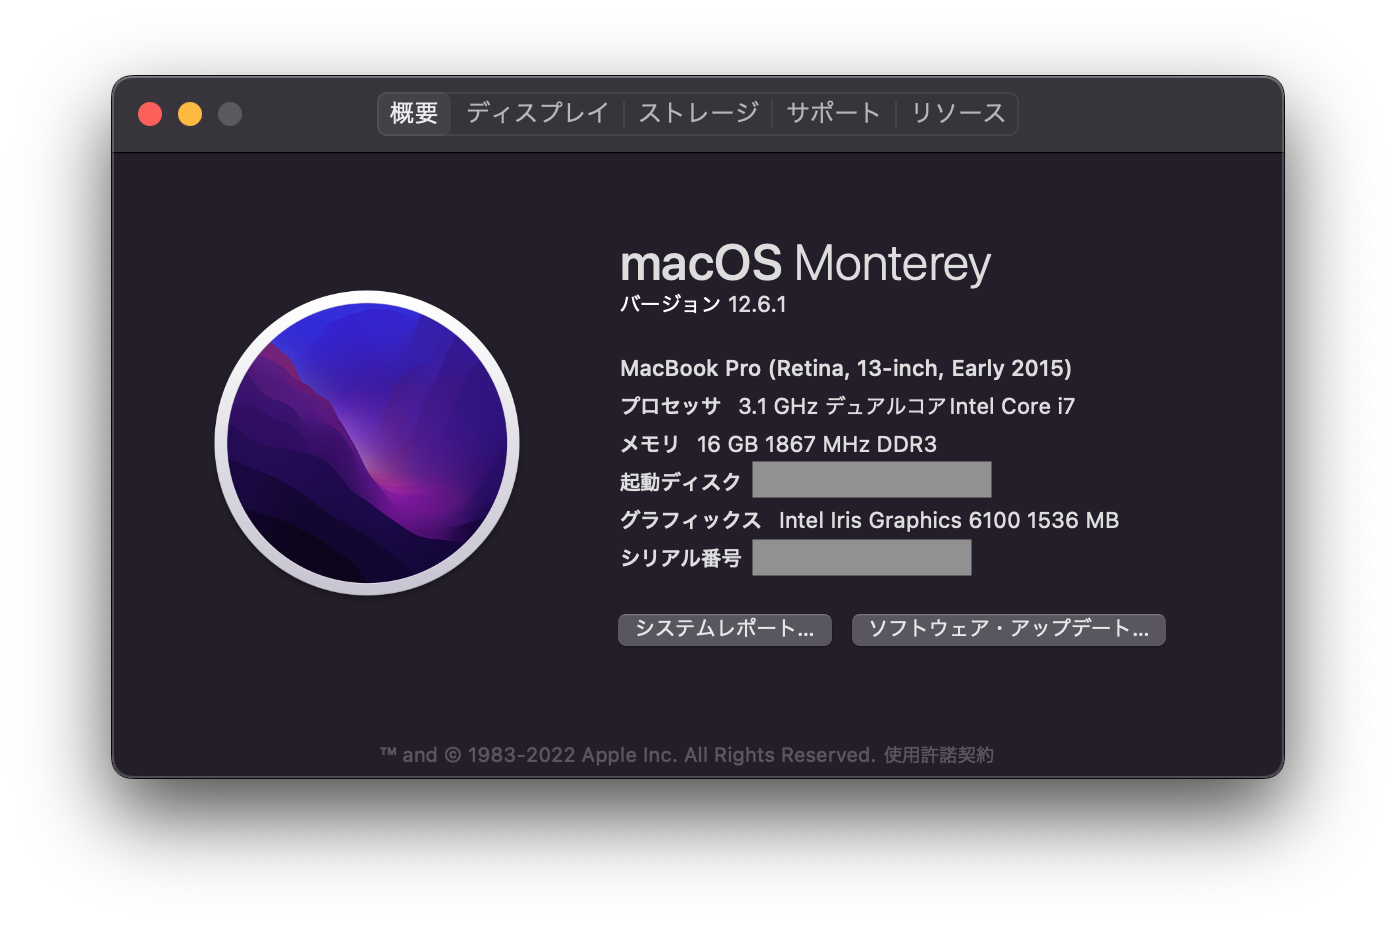Click the grayed-out zoom window button

(230, 114)
